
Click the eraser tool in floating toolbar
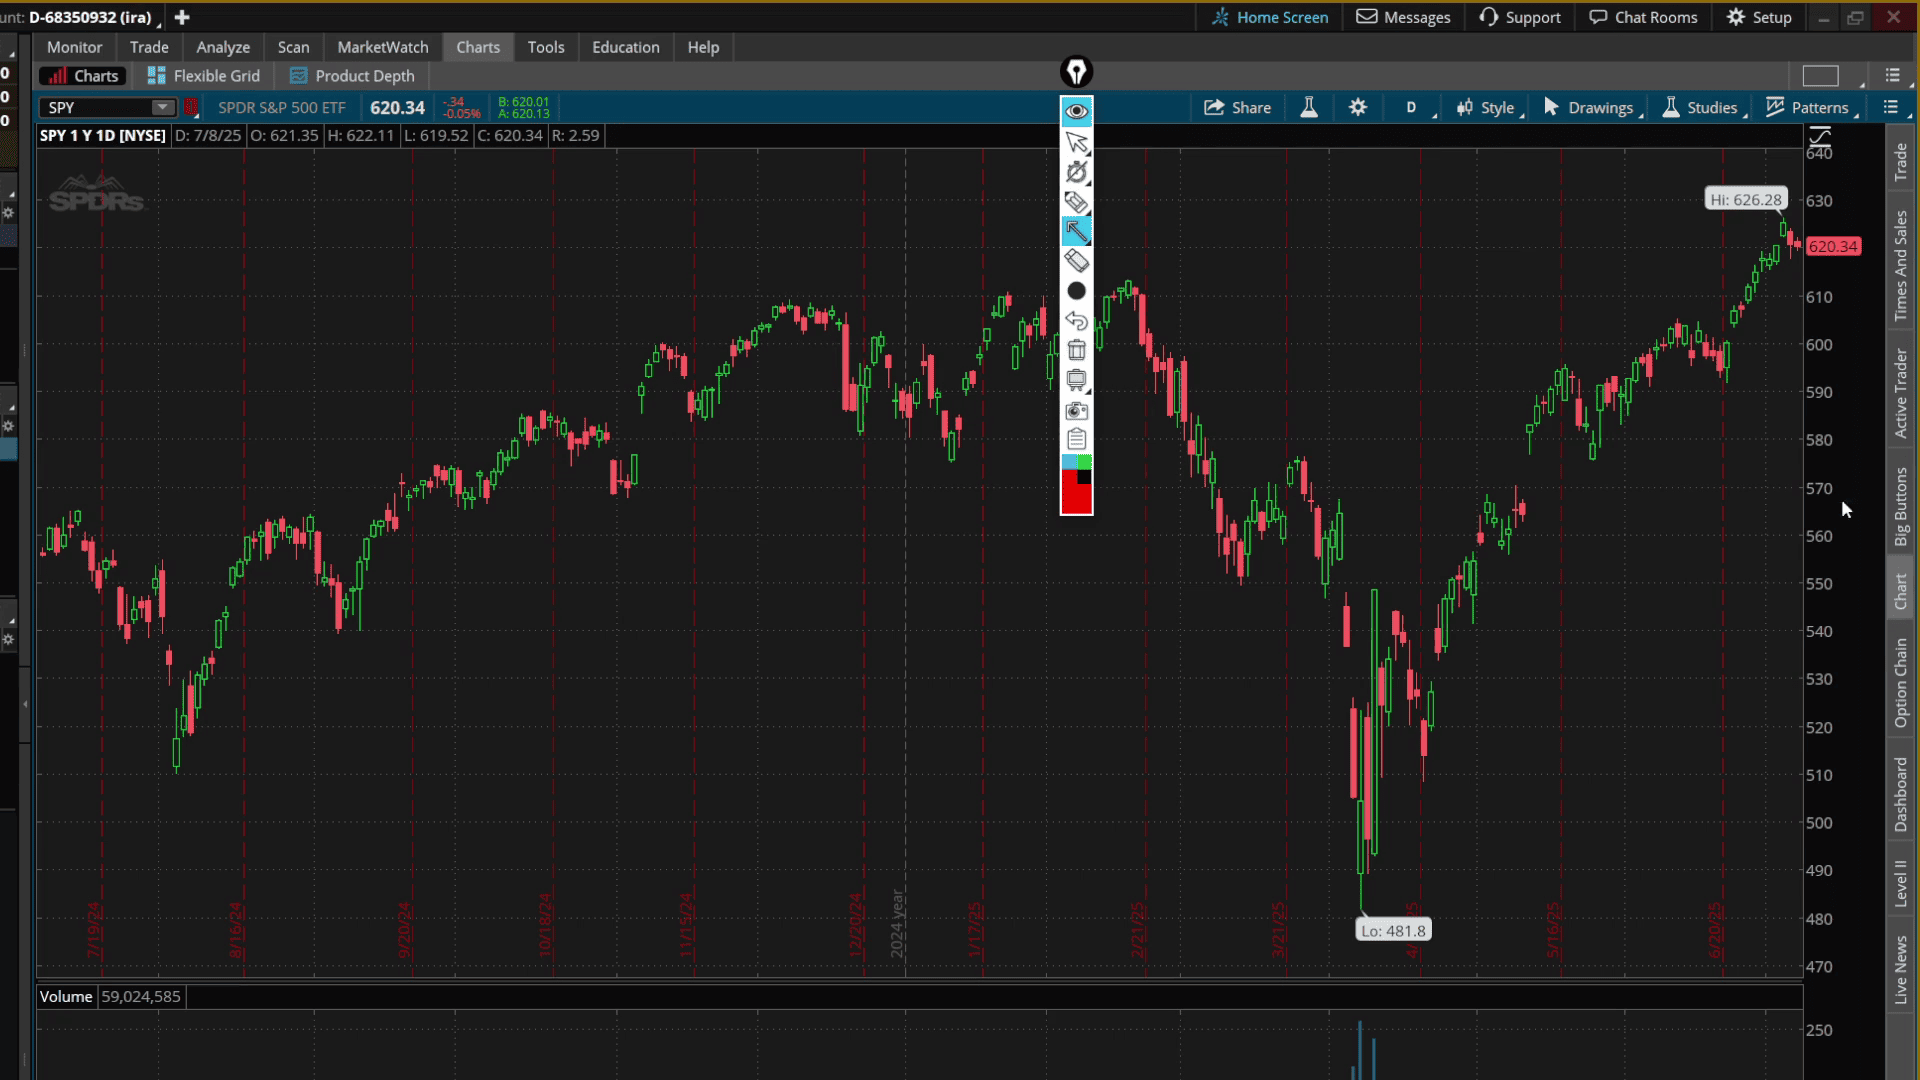coord(1076,261)
